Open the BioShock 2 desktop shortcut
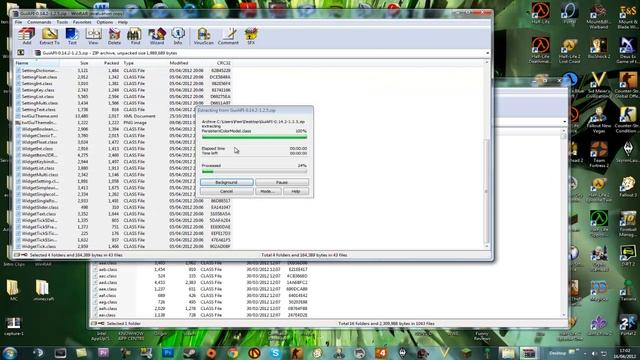This screenshot has height=360, width=640. [x=599, y=48]
